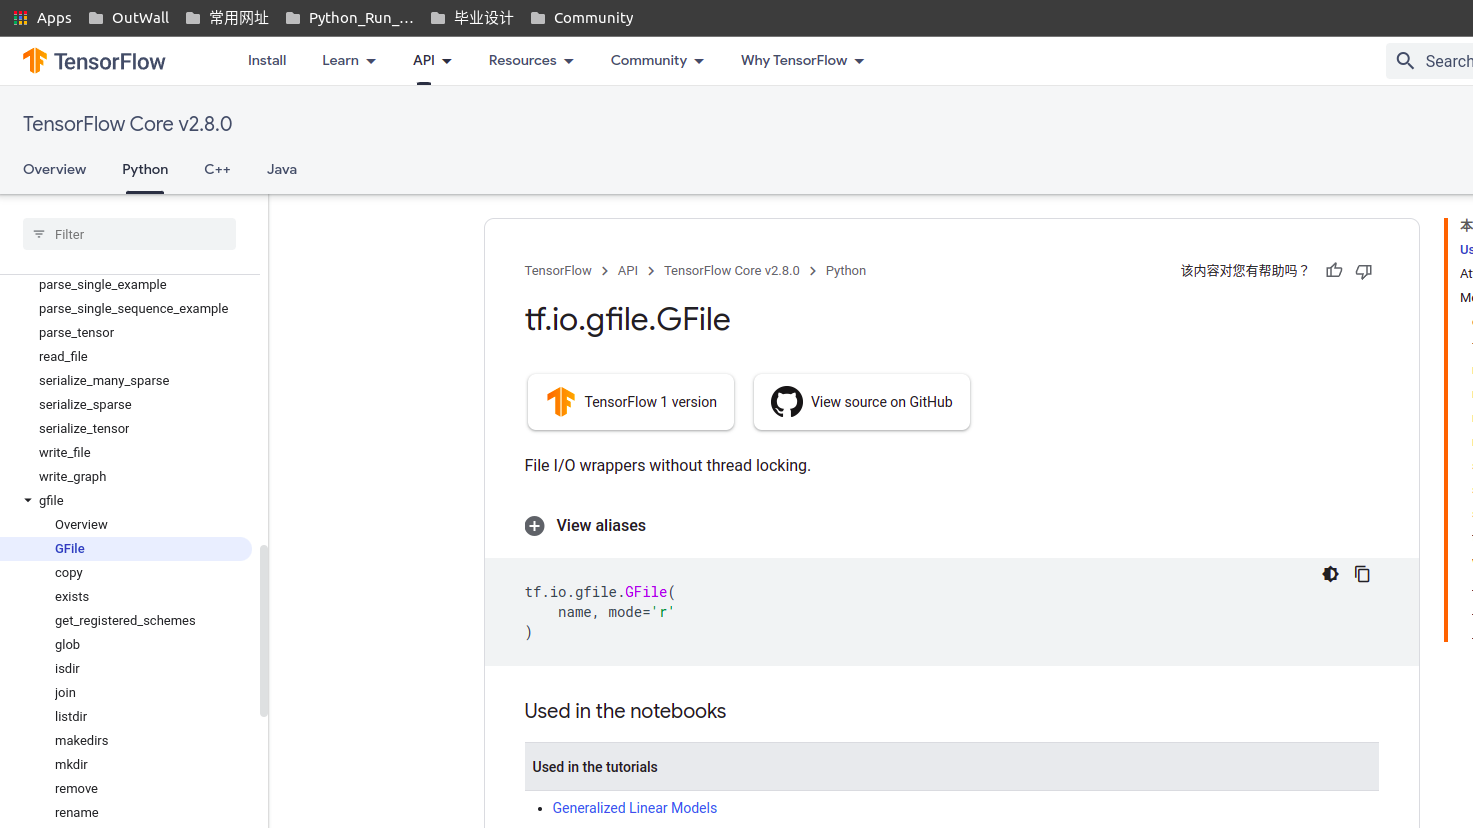Click View source on GitHub button
Viewport: 1473px width, 828px height.
pos(862,402)
